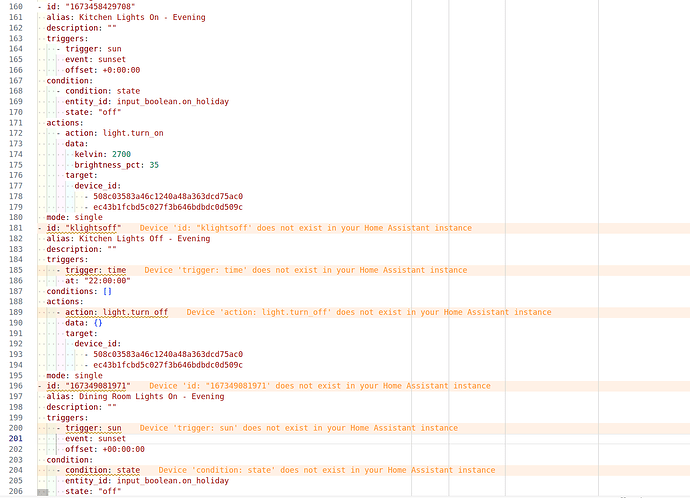This screenshot has height=498, width=690.
Task: Click the warning message for light.turn_off
Action: pyautogui.click(x=369, y=312)
